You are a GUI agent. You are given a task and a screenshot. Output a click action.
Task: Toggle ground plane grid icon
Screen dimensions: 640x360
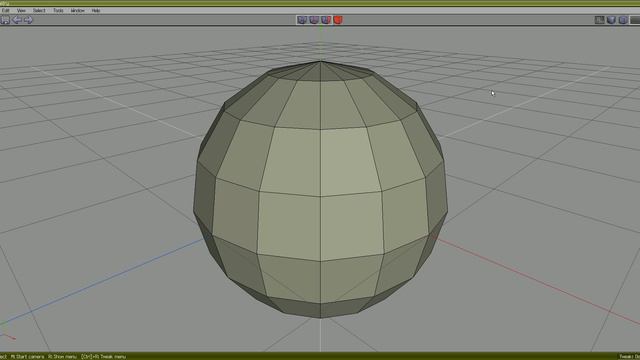coord(599,20)
